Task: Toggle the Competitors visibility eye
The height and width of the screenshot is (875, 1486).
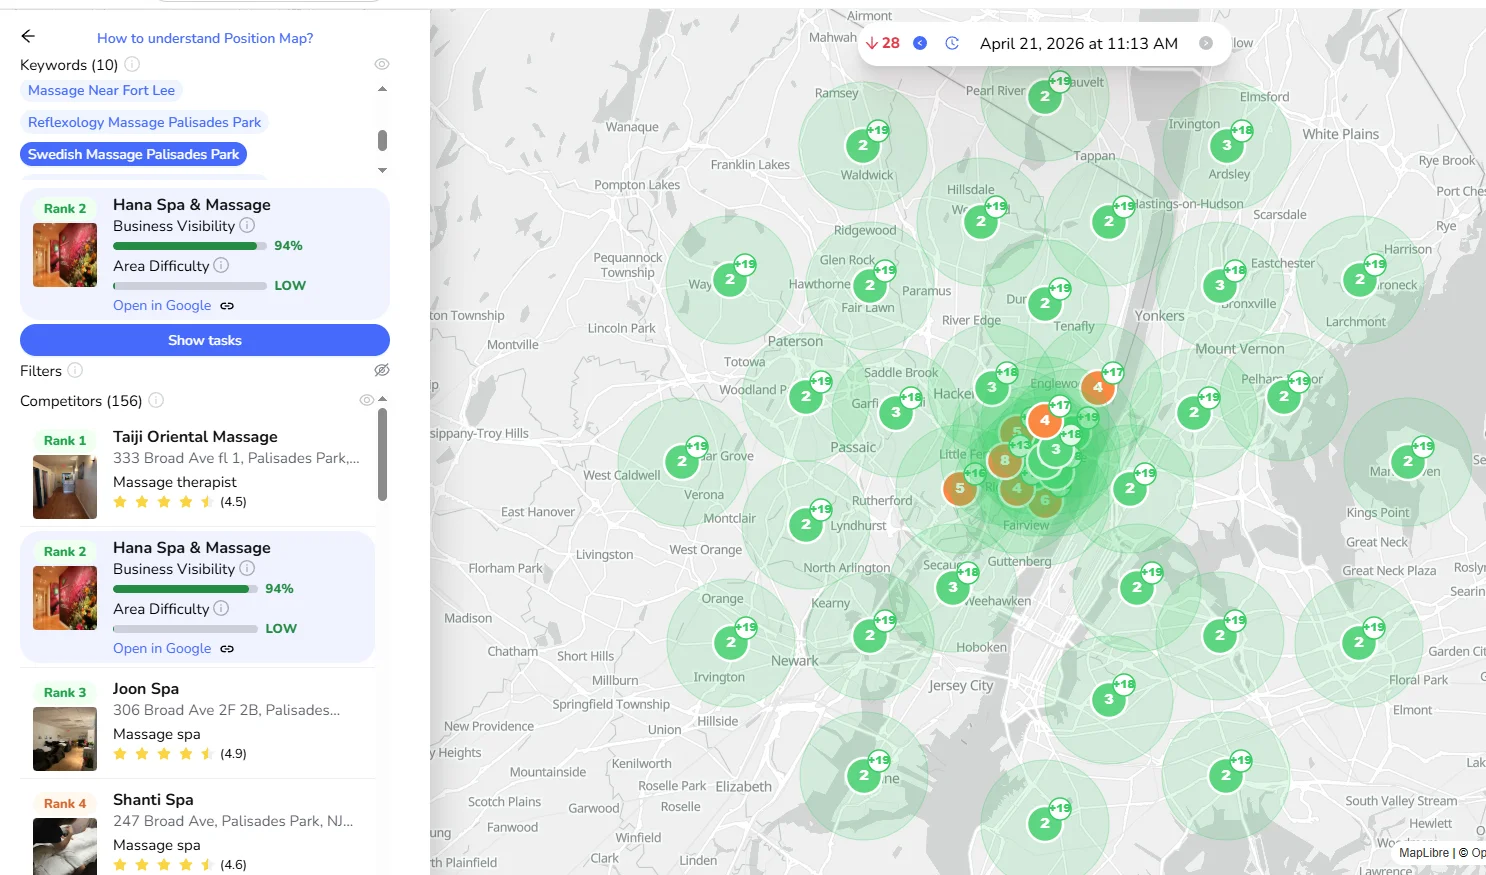Action: coord(366,400)
